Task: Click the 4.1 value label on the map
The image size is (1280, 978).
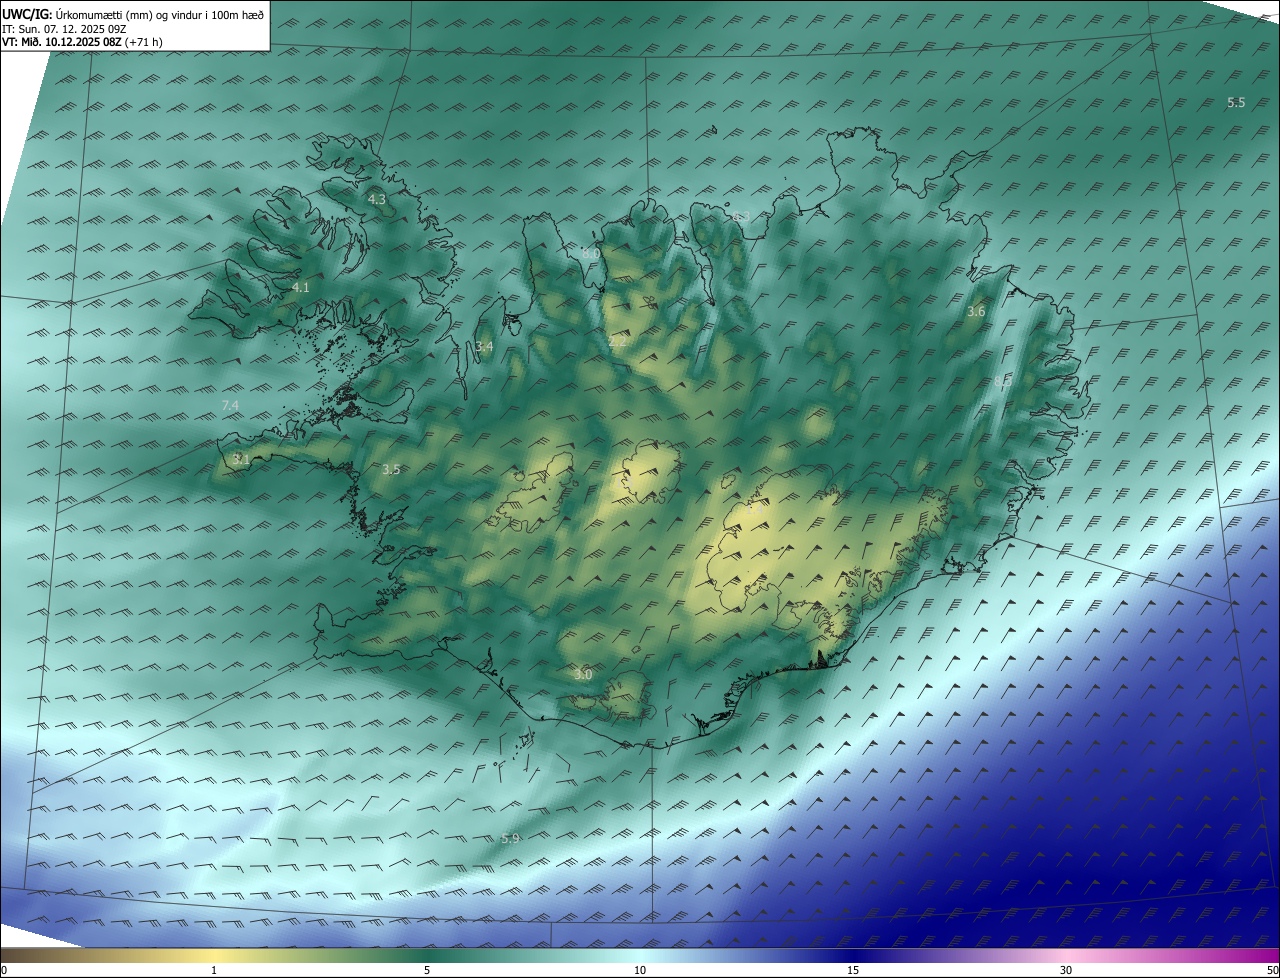Action: point(300,288)
